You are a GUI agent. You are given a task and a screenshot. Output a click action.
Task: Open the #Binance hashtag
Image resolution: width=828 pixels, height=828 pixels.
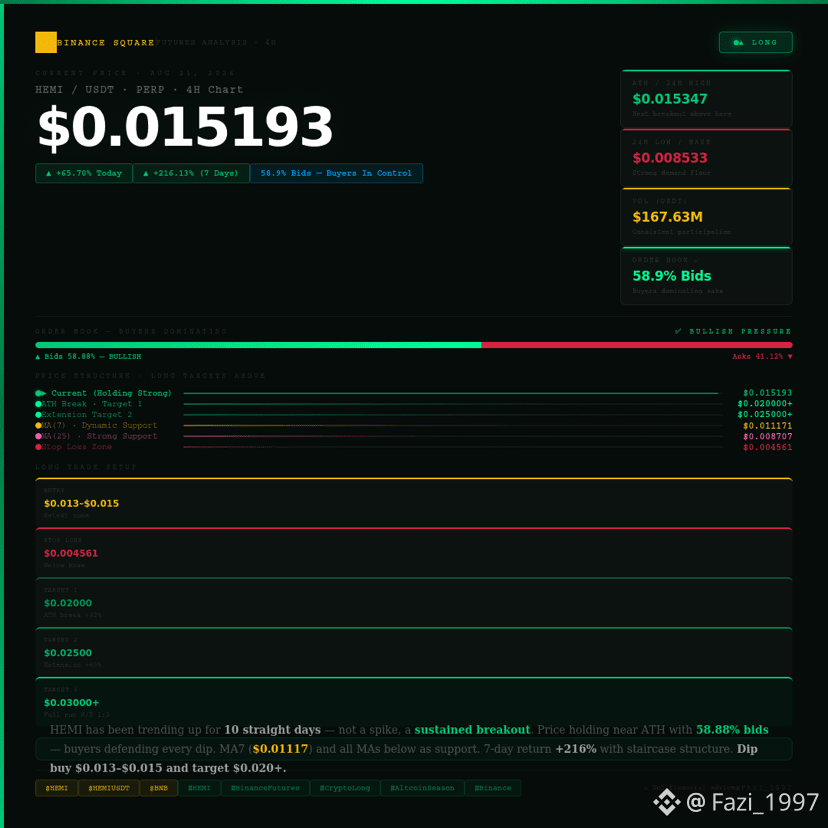click(493, 788)
